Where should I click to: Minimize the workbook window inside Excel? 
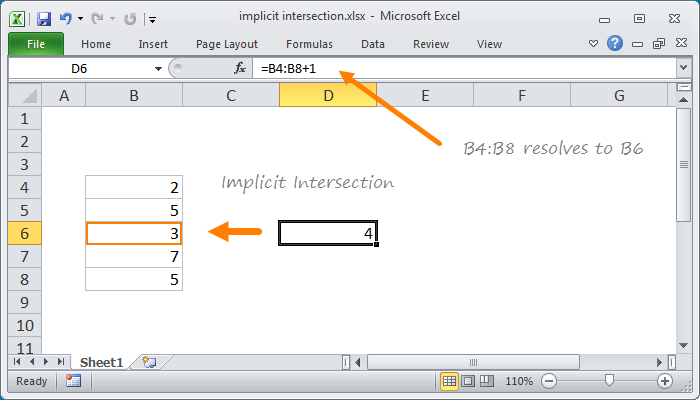pos(638,44)
